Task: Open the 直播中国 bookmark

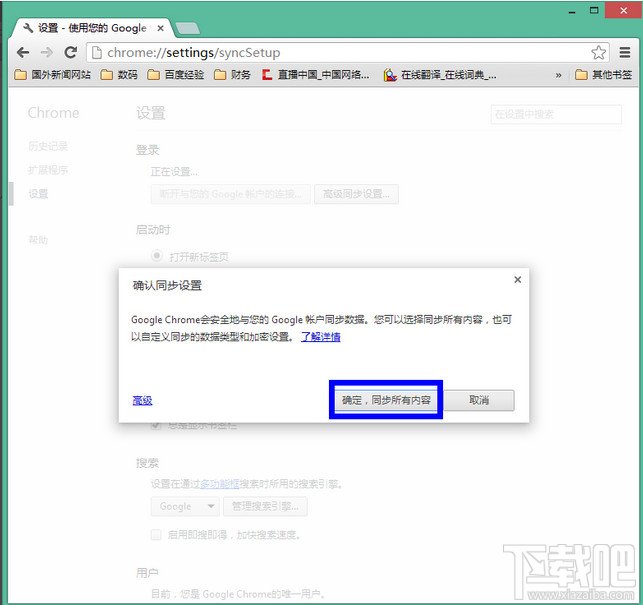Action: point(316,75)
